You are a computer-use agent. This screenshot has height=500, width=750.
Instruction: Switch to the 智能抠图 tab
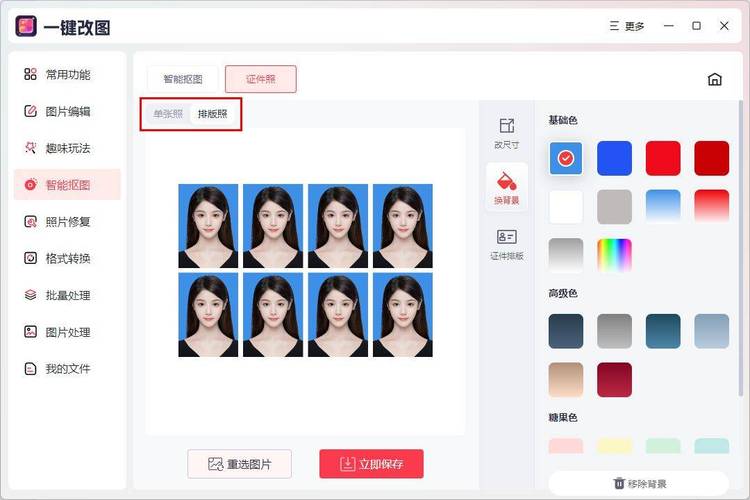point(183,79)
